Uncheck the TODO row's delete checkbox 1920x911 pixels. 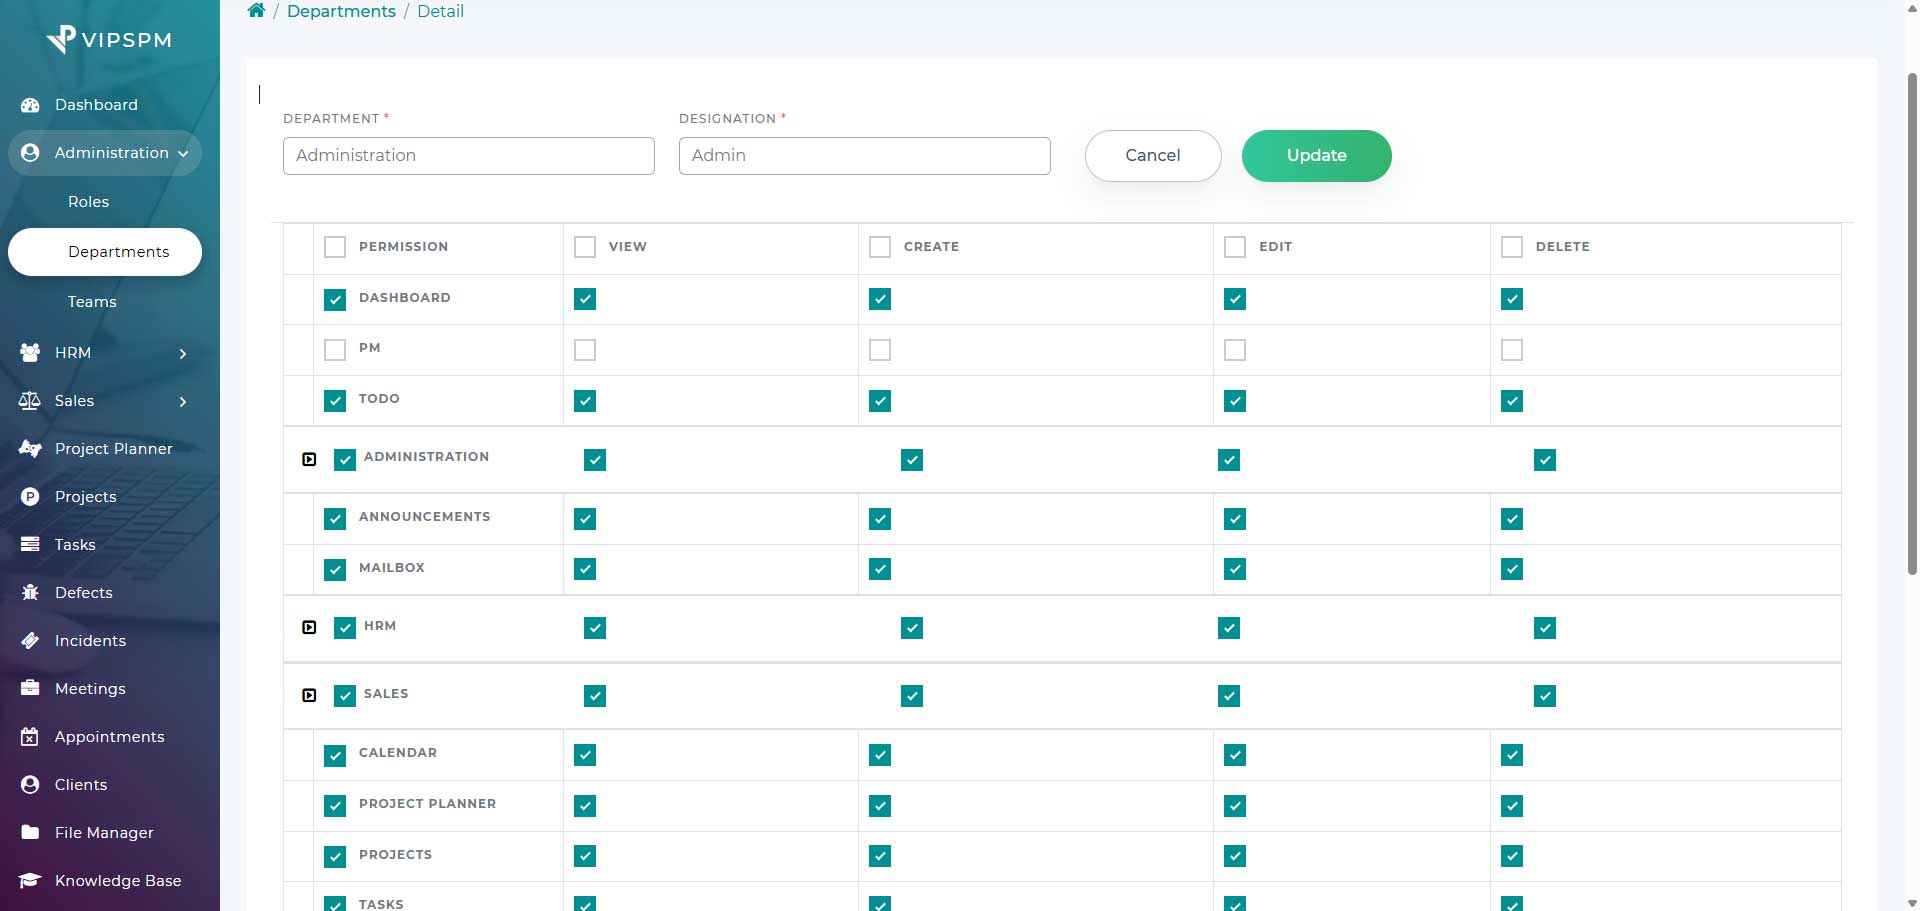tap(1512, 401)
